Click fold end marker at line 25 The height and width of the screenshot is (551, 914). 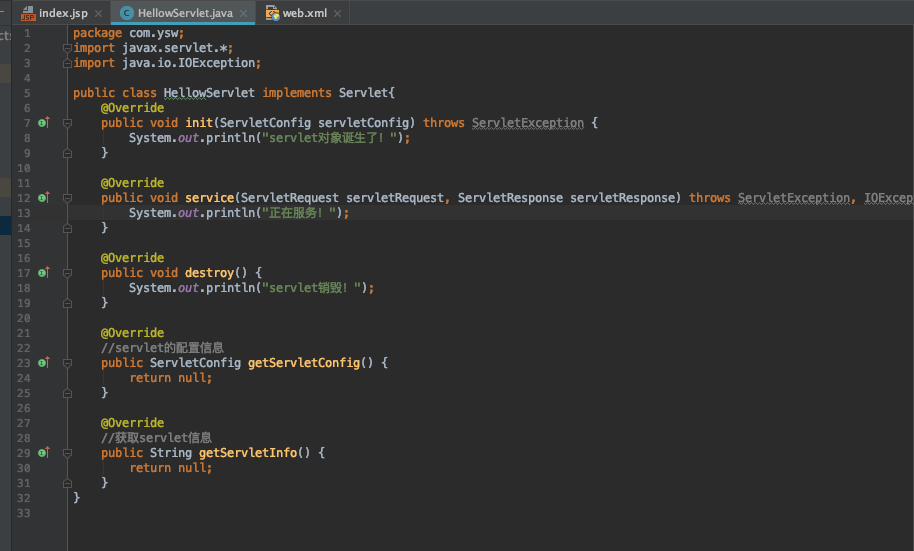pyautogui.click(x=67, y=394)
